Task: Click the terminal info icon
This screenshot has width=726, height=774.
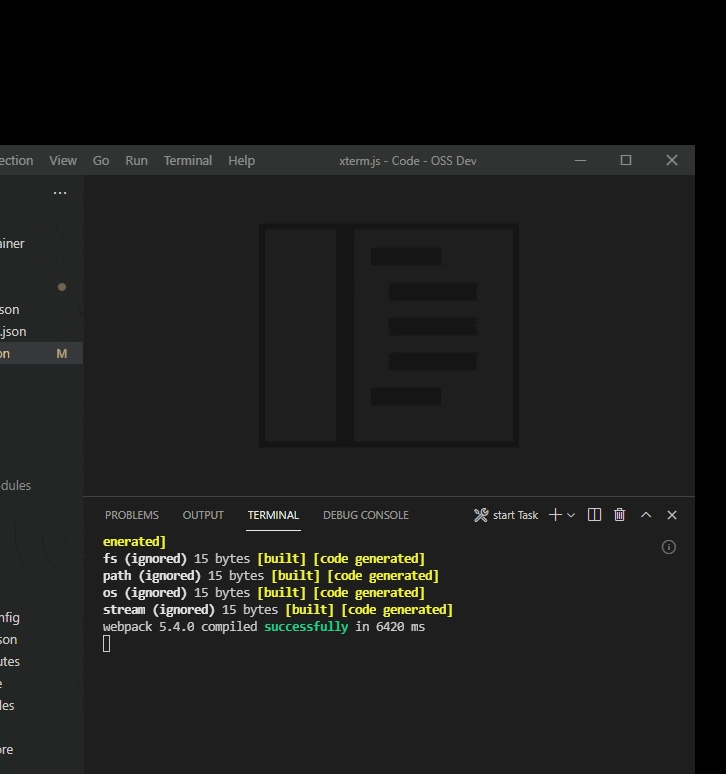Action: pyautogui.click(x=669, y=547)
